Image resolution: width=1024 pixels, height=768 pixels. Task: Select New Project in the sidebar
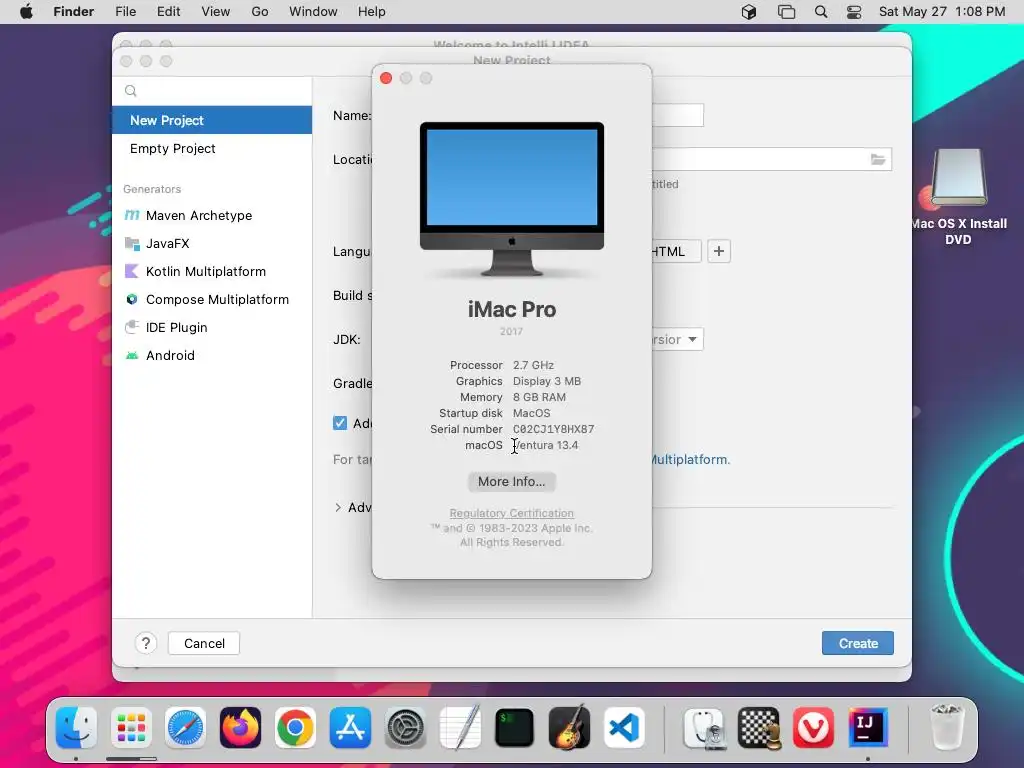tap(212, 120)
